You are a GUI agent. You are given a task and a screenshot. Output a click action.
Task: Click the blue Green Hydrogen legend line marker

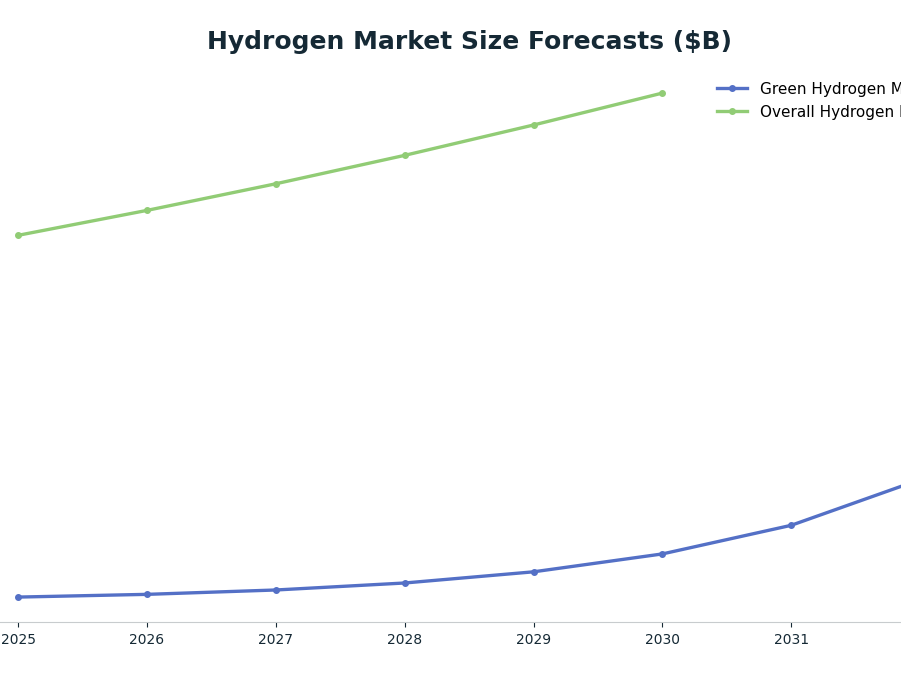point(732,89)
